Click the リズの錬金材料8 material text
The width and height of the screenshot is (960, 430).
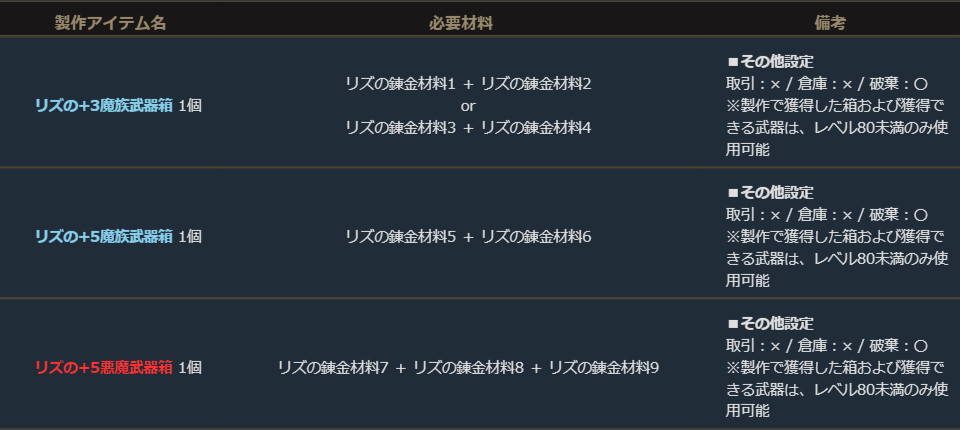coord(468,368)
